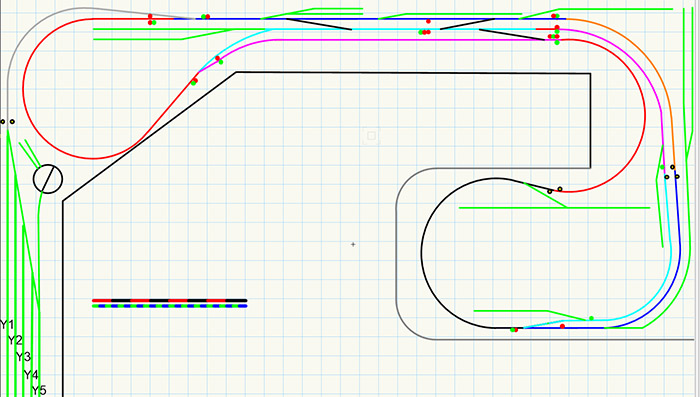Click the small plus crosshair marker

coord(353,244)
